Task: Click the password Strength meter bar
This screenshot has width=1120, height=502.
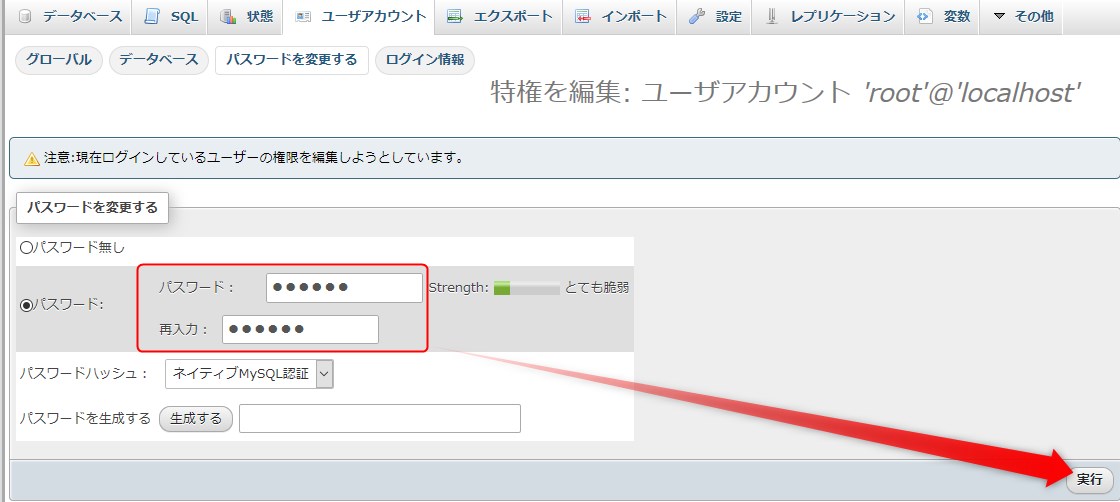Action: point(526,288)
